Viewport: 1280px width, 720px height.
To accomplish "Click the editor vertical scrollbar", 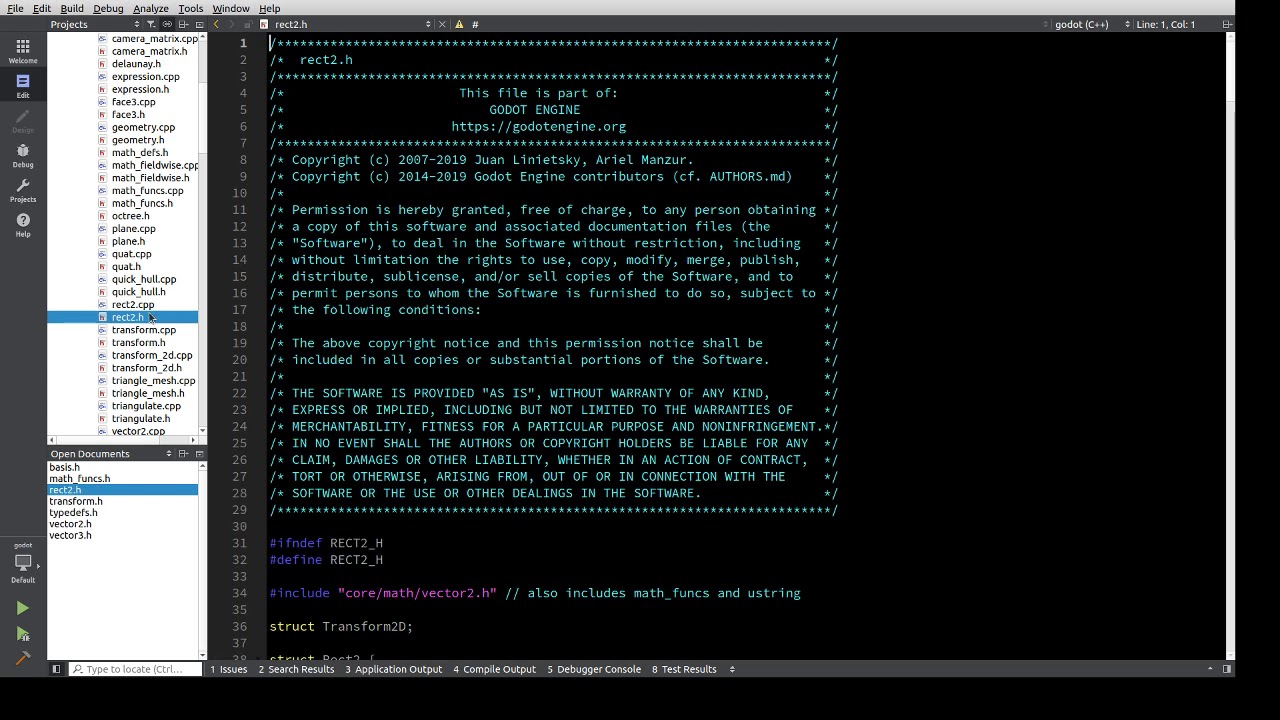I will [1231, 345].
